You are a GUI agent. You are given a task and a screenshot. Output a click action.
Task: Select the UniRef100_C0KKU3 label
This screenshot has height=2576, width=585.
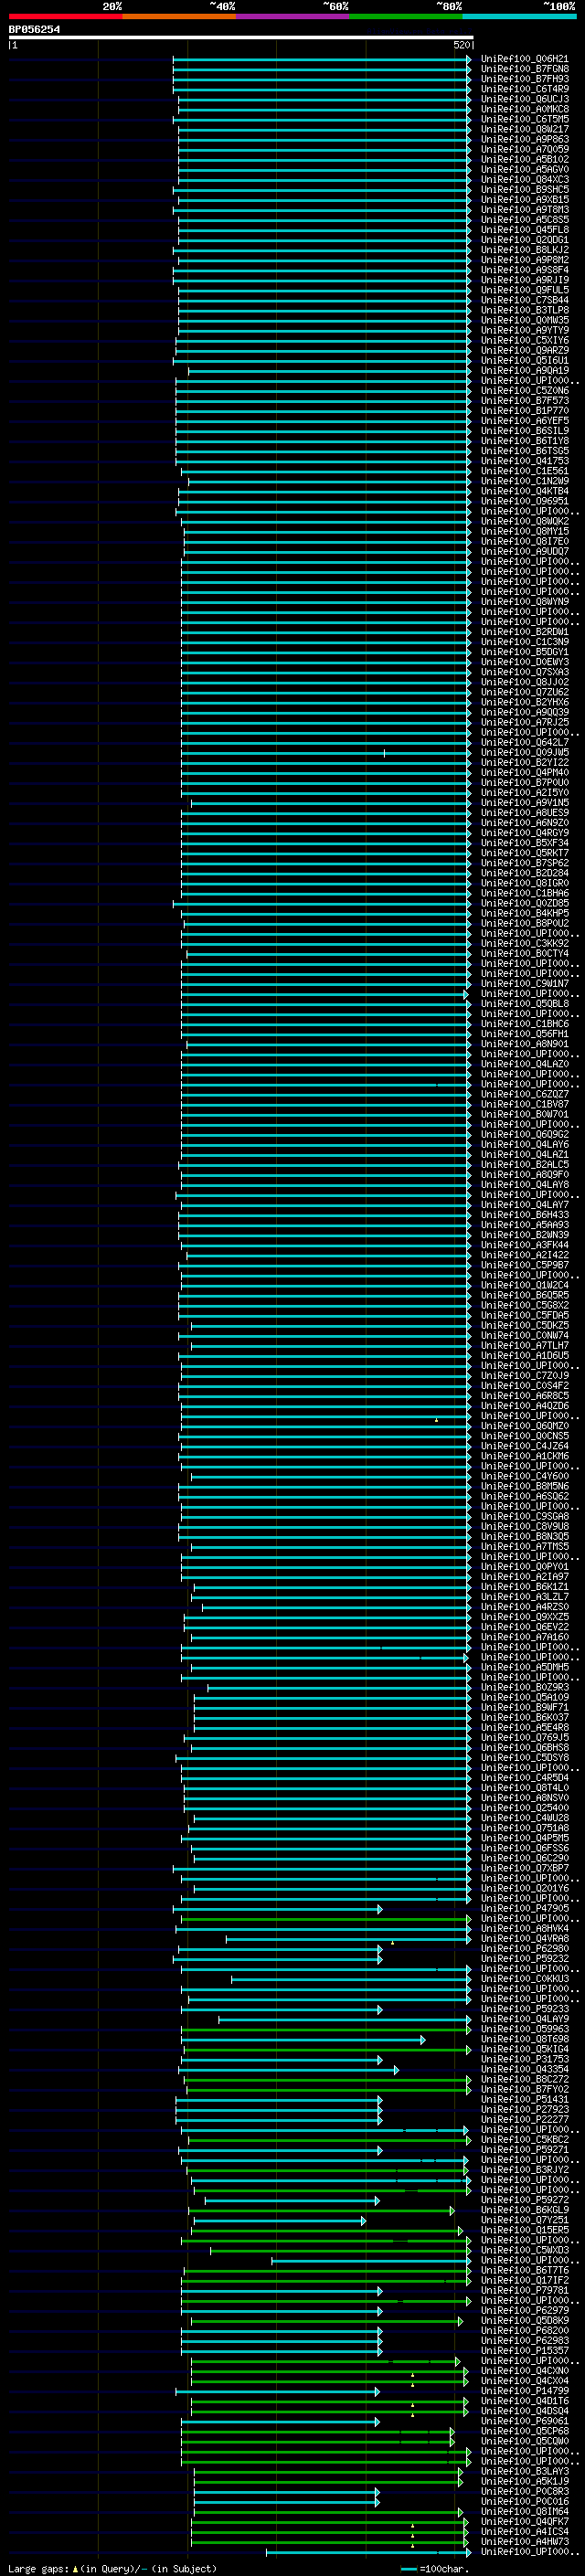click(525, 1978)
